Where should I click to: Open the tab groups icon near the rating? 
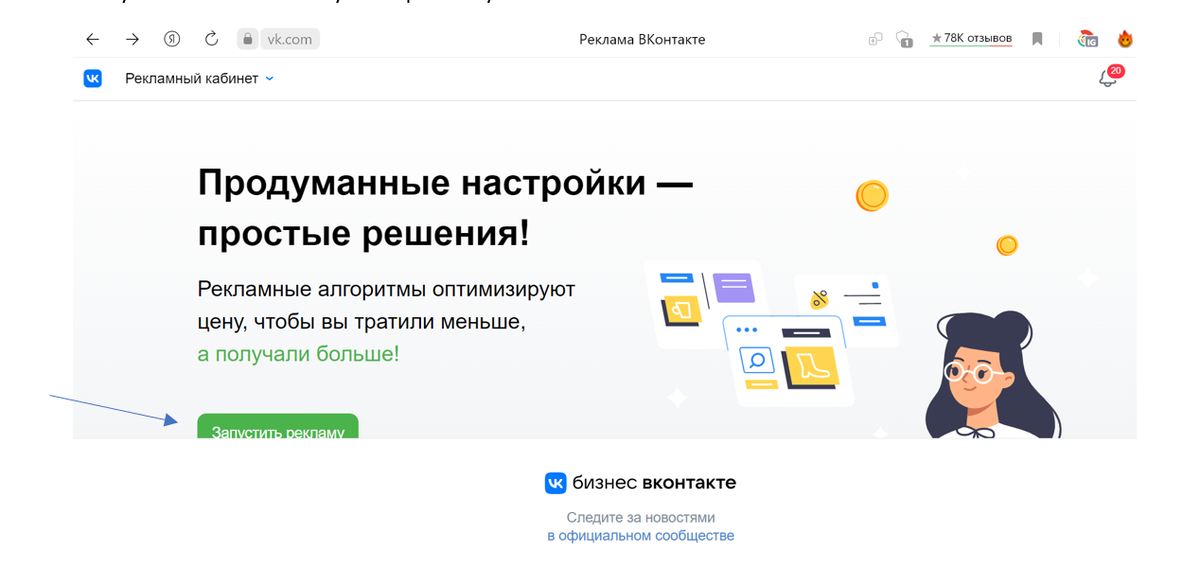point(875,38)
